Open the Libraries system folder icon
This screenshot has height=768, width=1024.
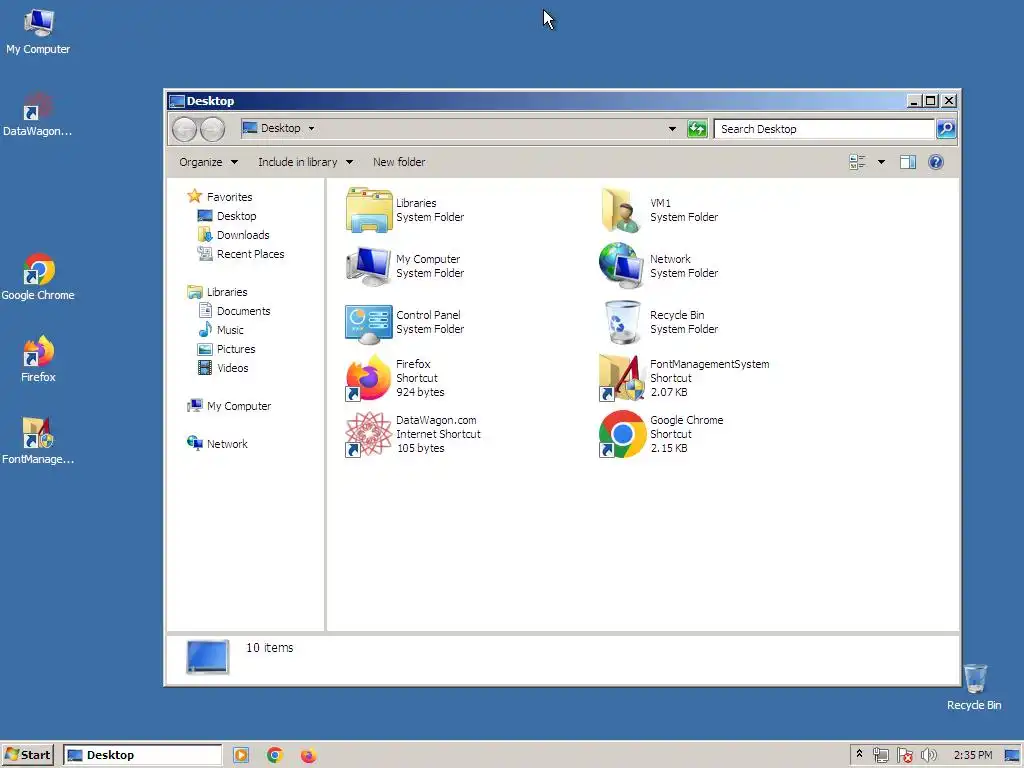[x=369, y=210]
